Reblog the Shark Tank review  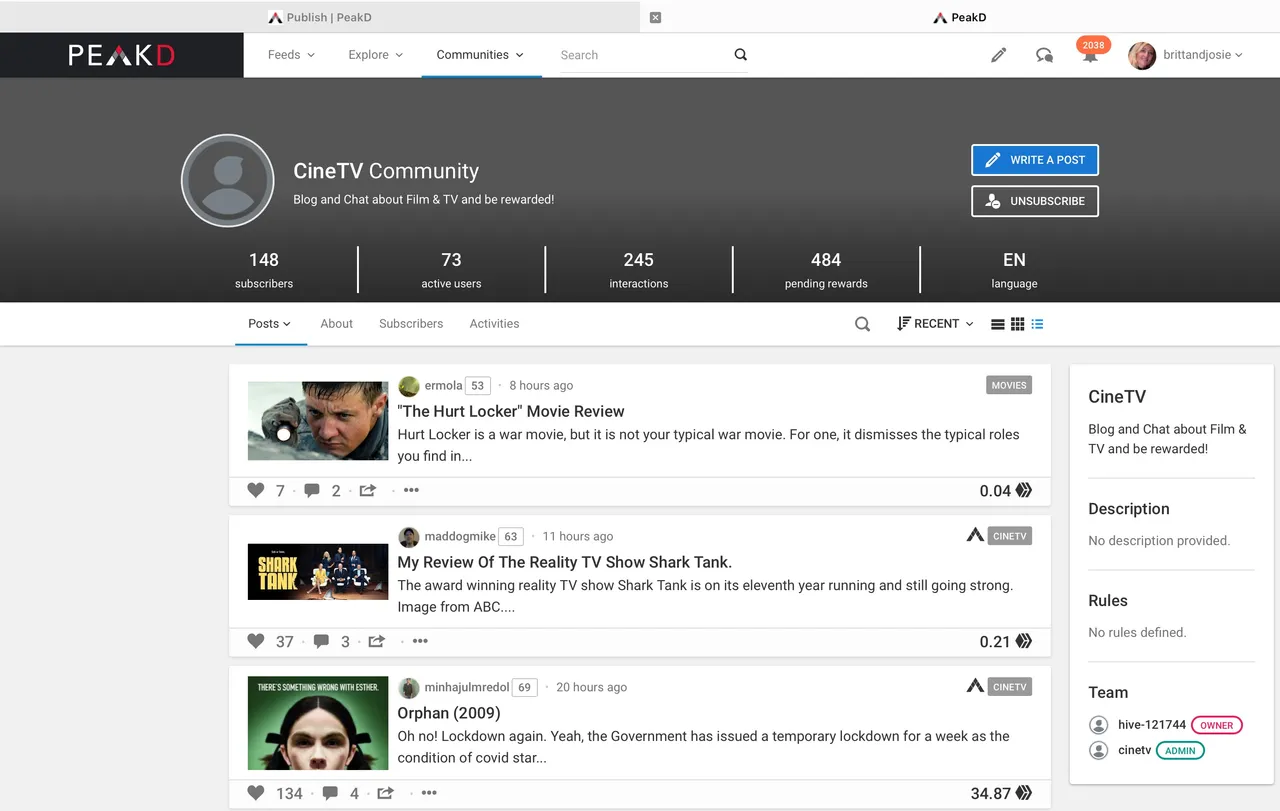[377, 641]
